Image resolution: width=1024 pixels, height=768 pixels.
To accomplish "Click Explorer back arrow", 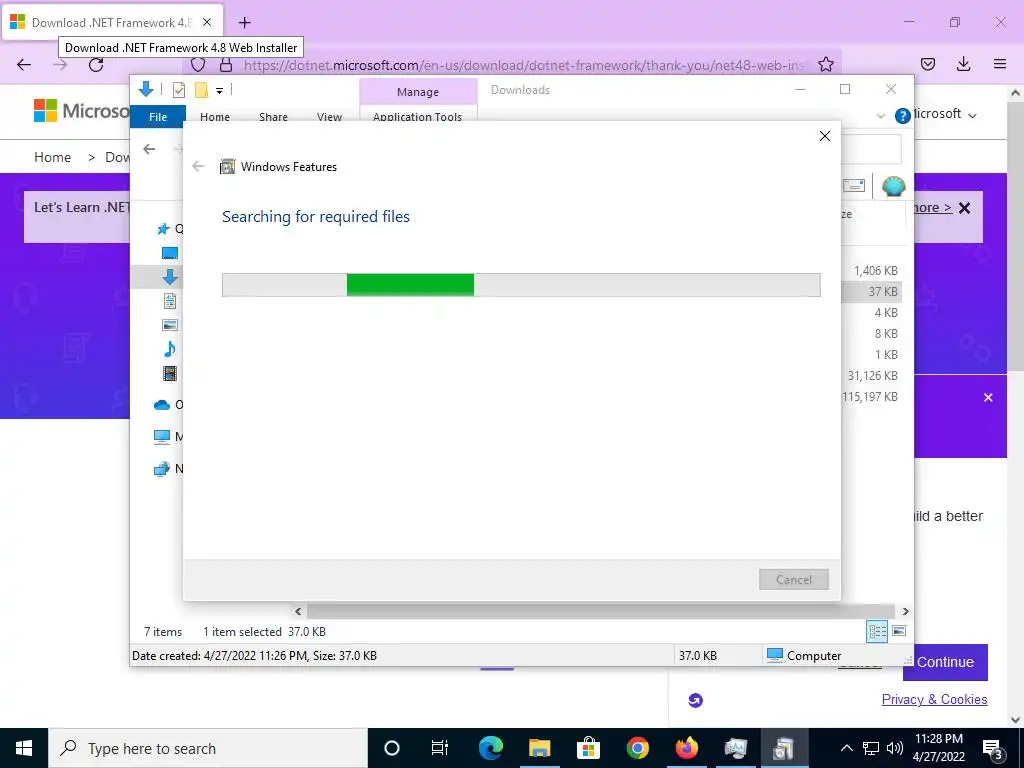I will click(150, 150).
